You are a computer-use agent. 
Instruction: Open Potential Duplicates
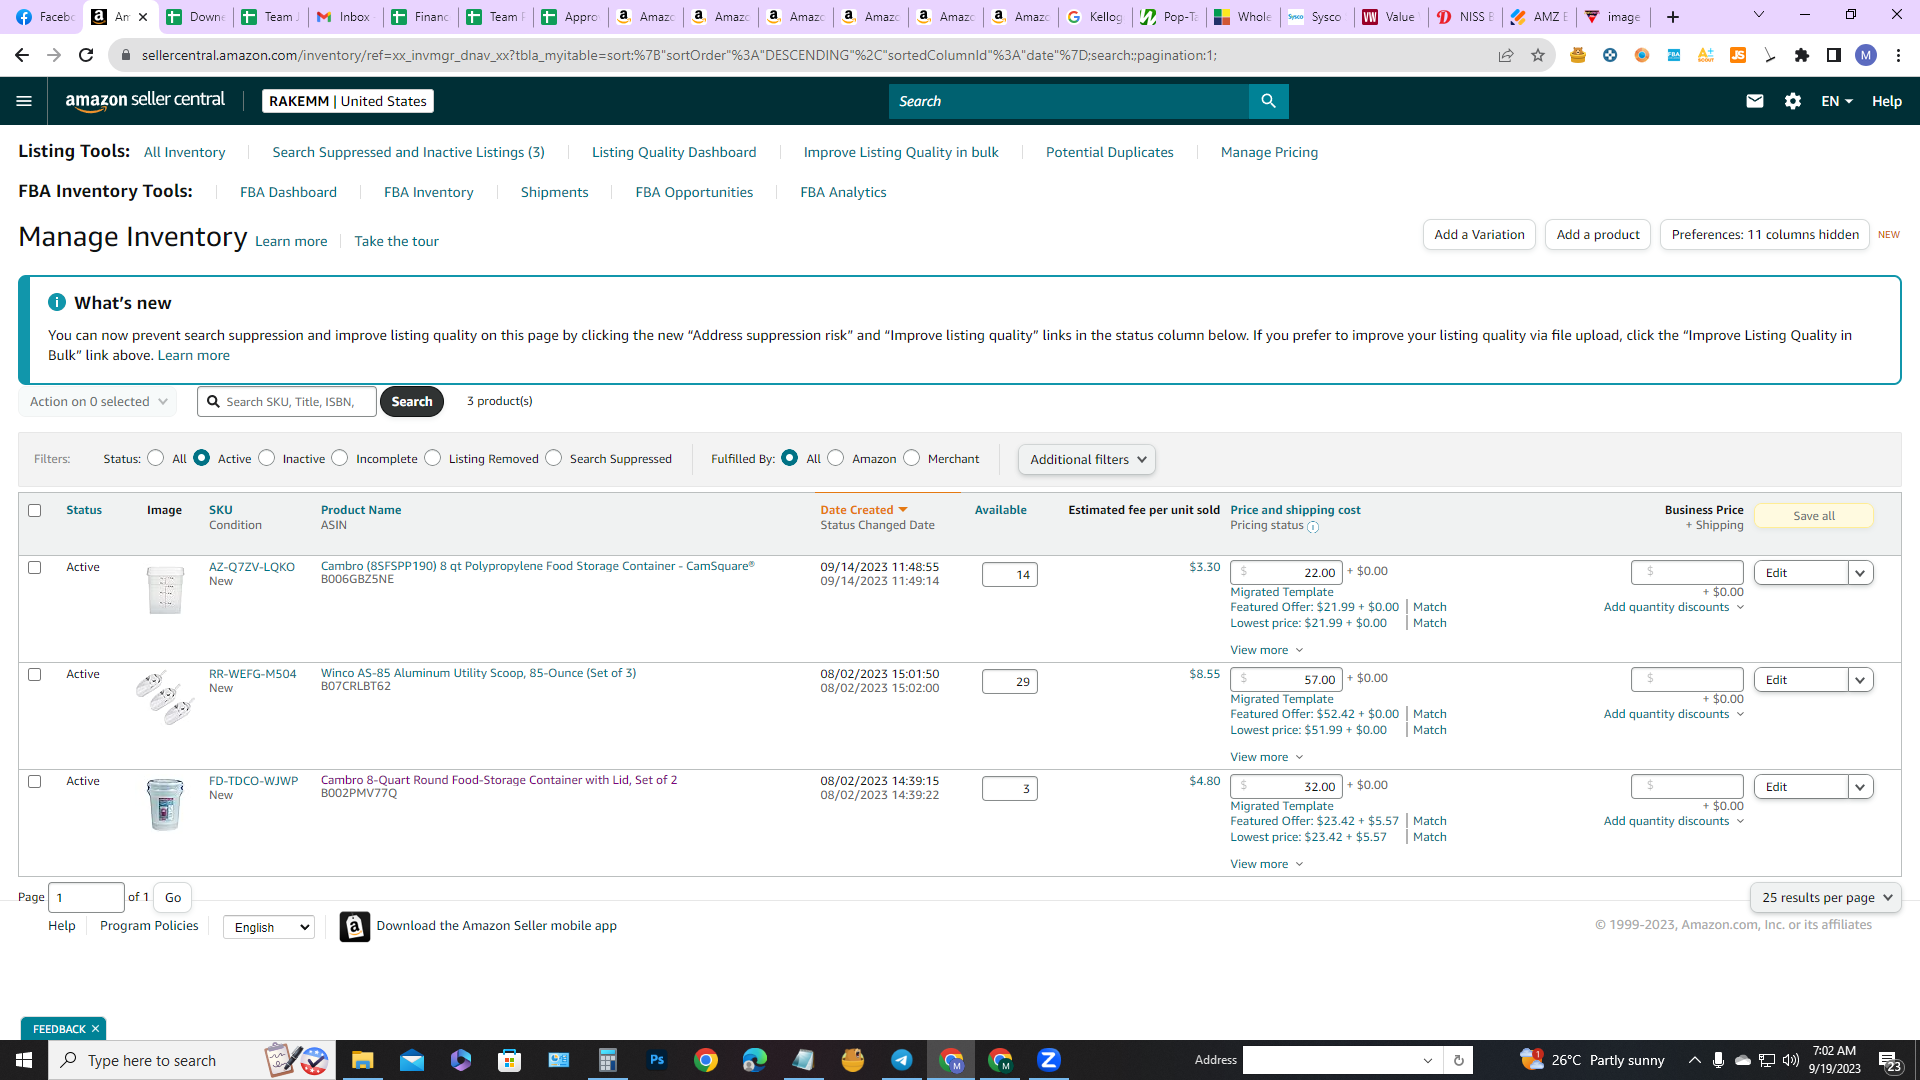click(1110, 152)
